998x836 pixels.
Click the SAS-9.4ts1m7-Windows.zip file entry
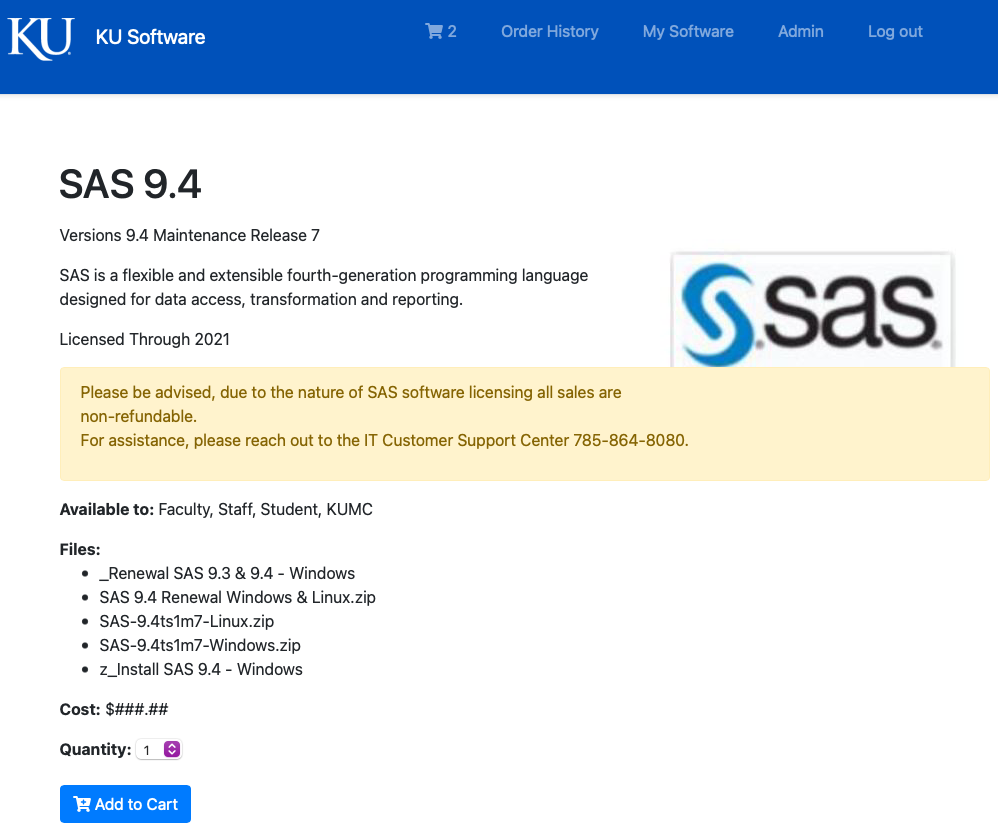pos(200,645)
